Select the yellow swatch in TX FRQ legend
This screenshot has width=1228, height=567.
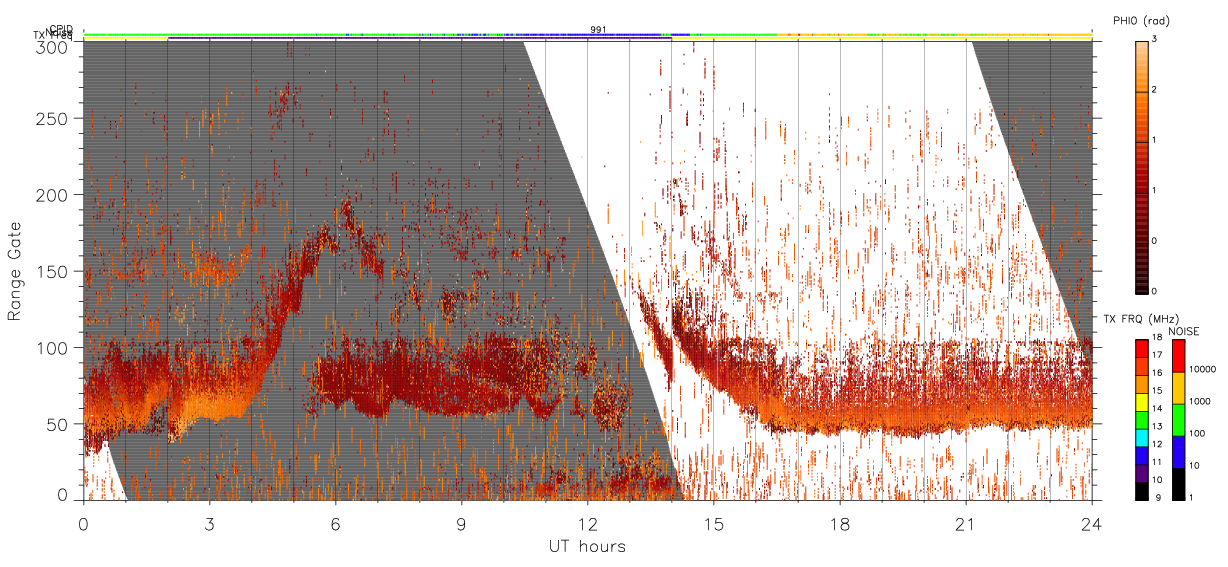(1142, 401)
